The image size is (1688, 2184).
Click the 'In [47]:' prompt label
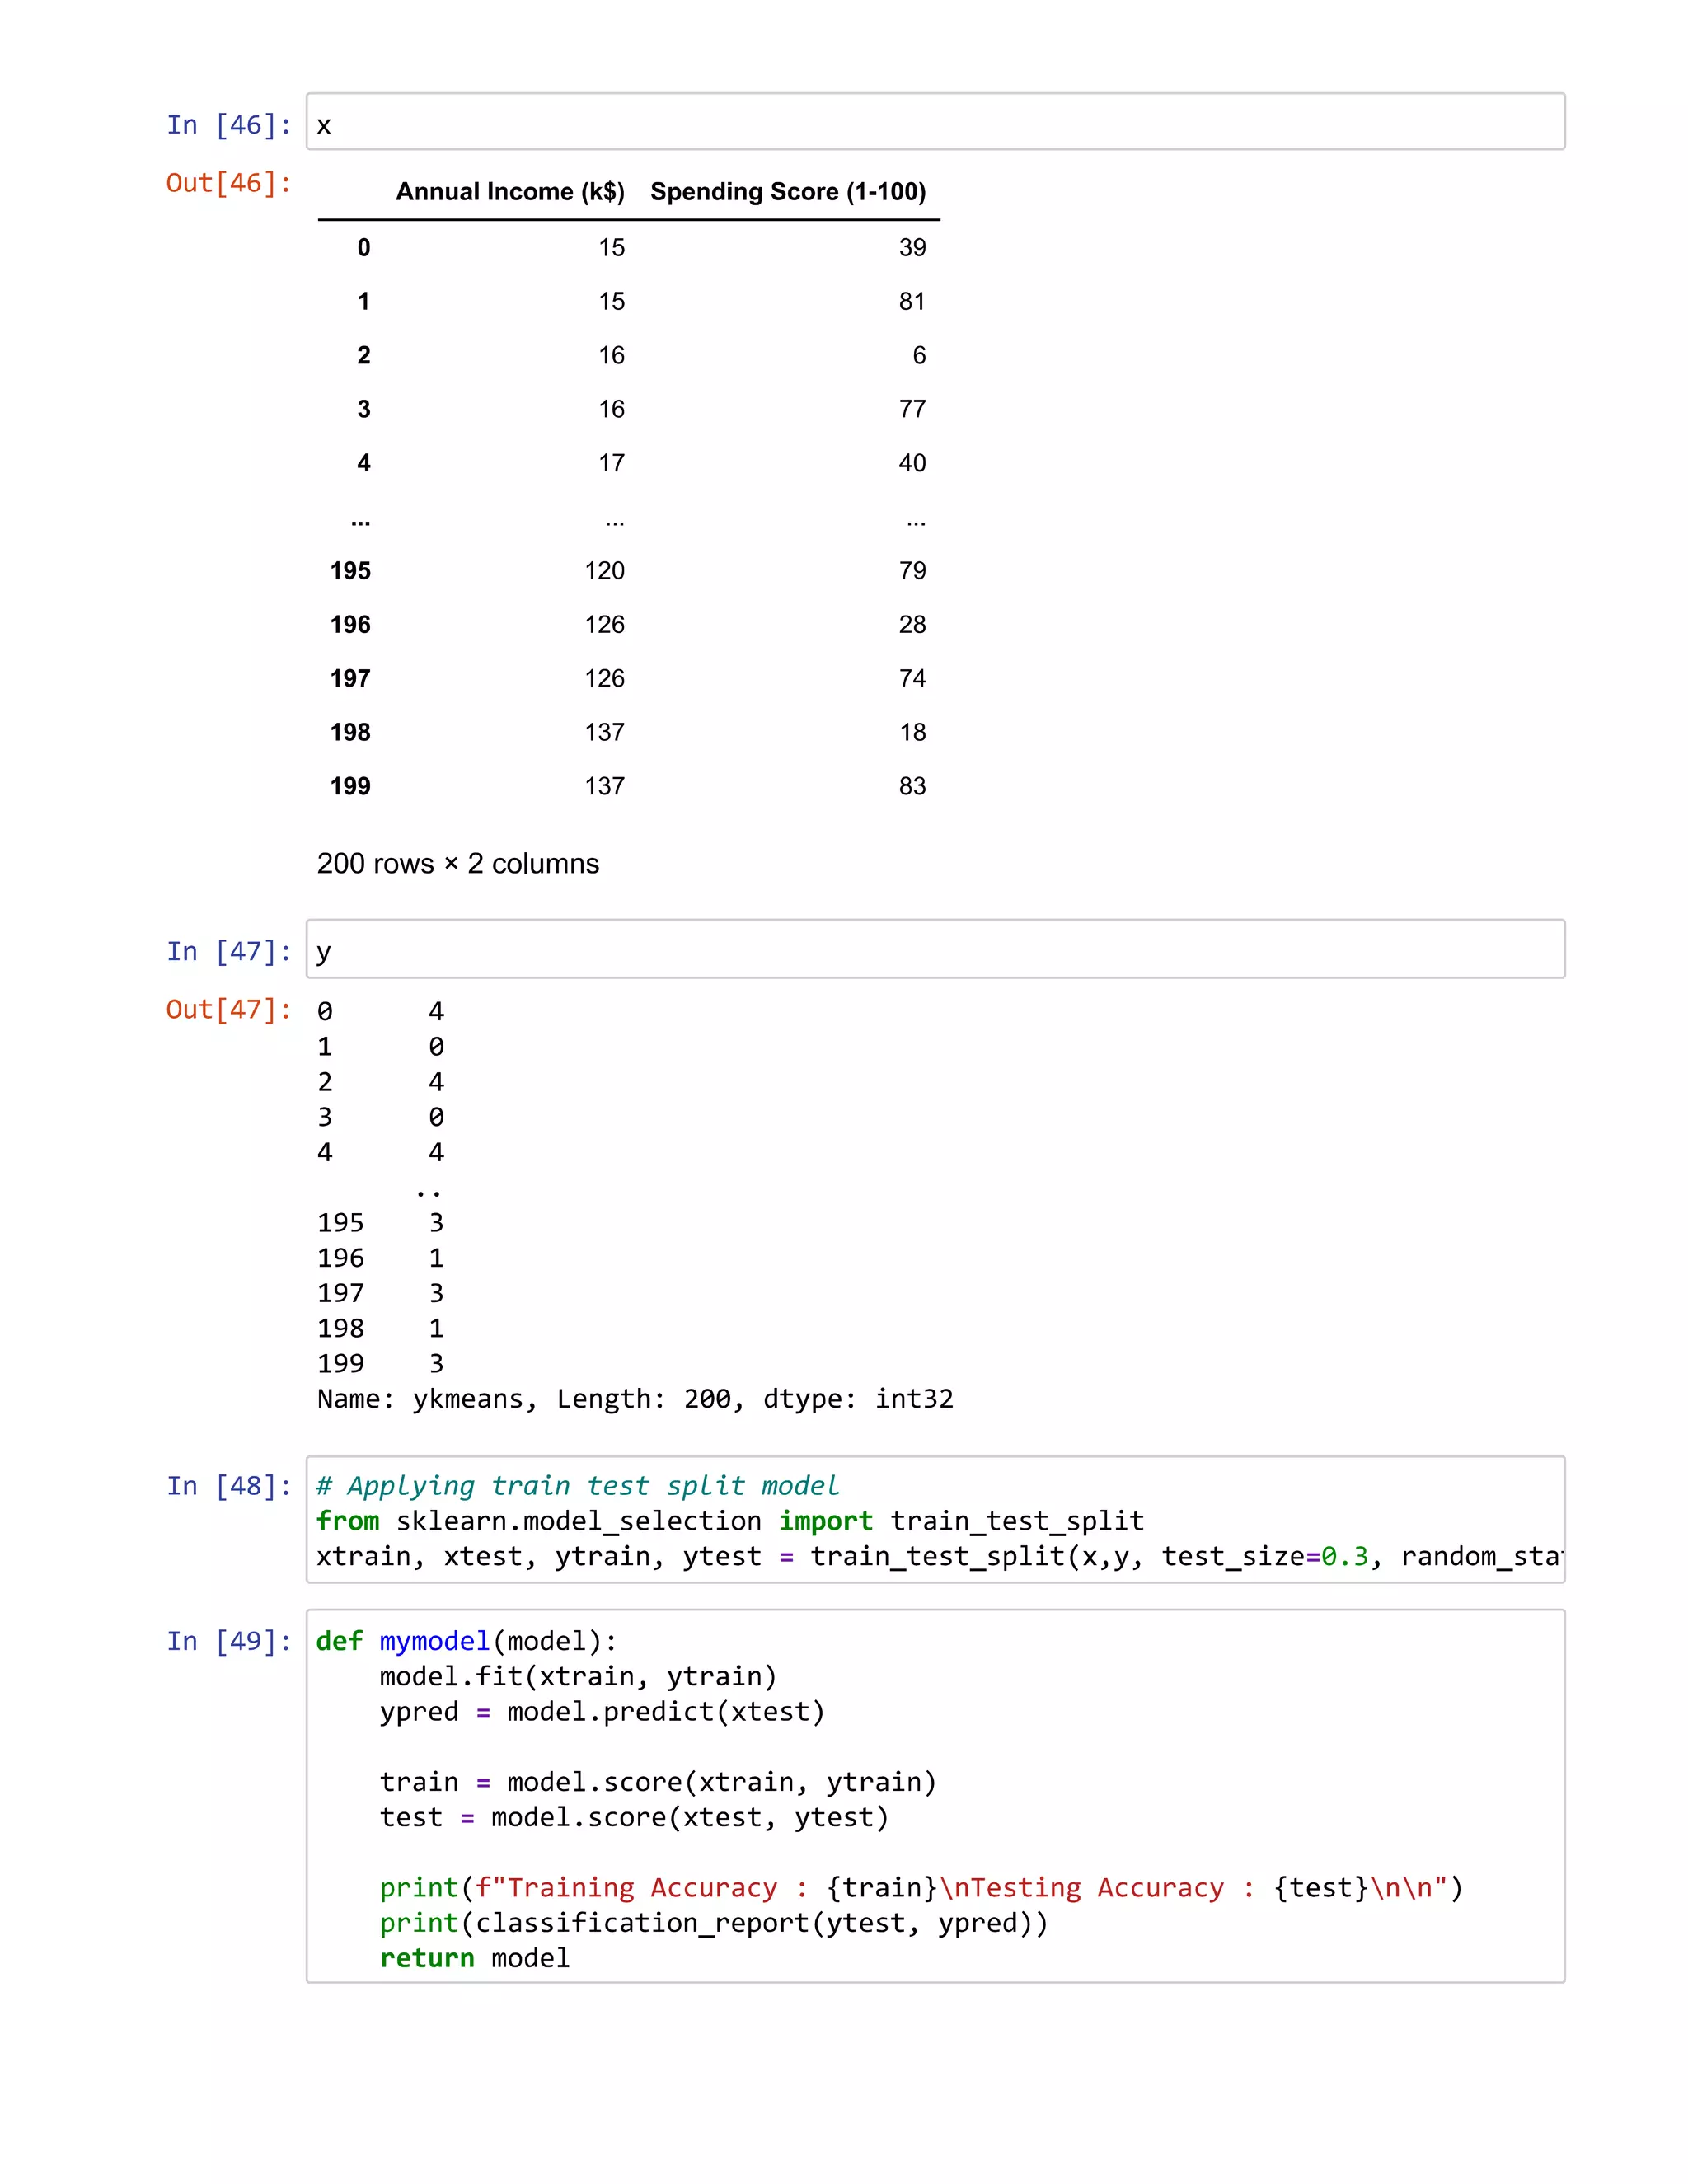(x=229, y=951)
